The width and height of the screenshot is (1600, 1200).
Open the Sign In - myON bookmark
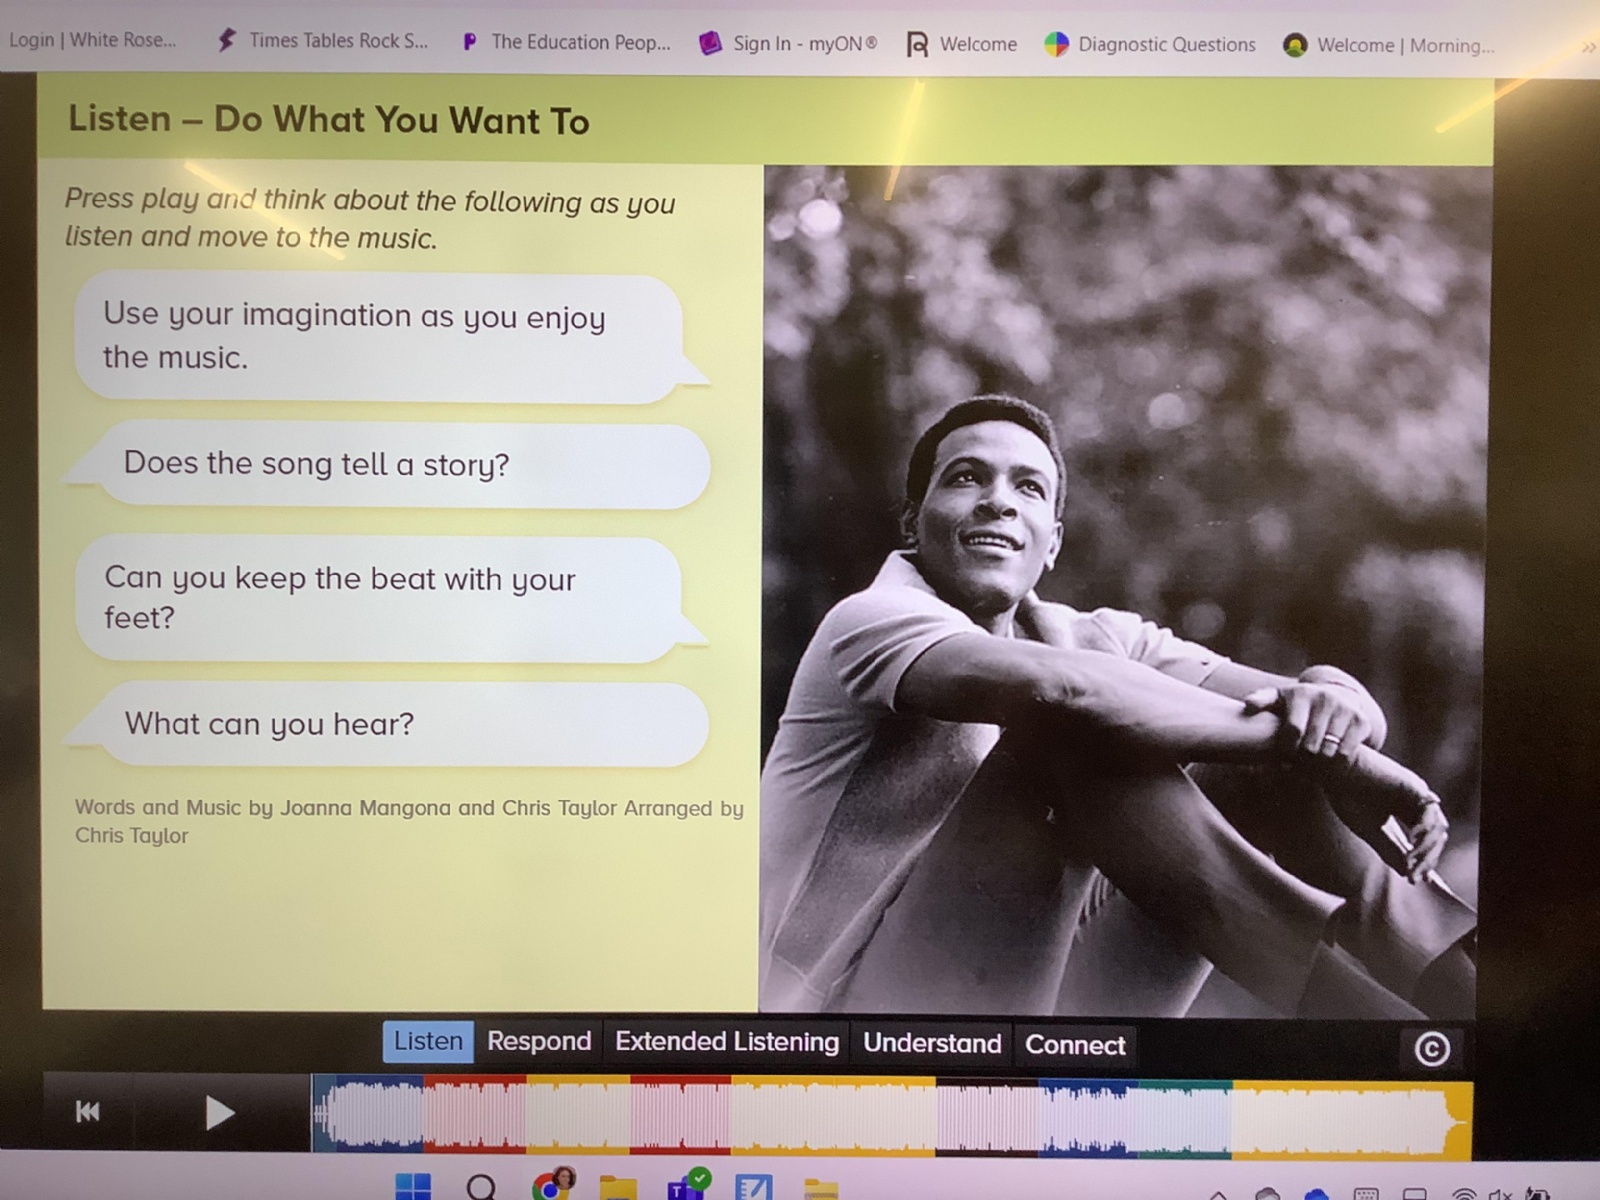[x=789, y=43]
